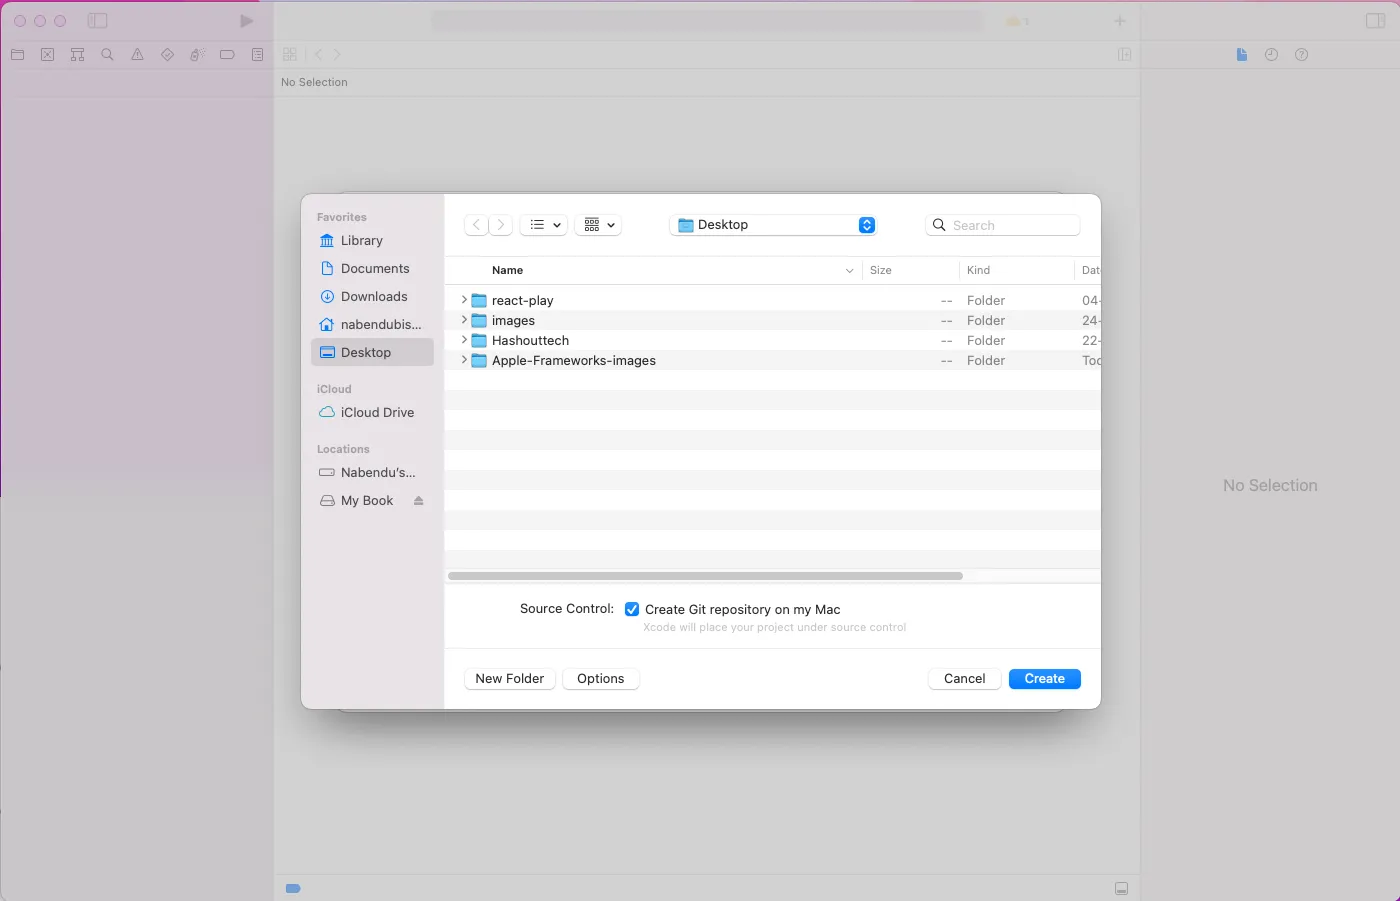
Task: Show the History inspector clock icon
Action: pos(1271,55)
